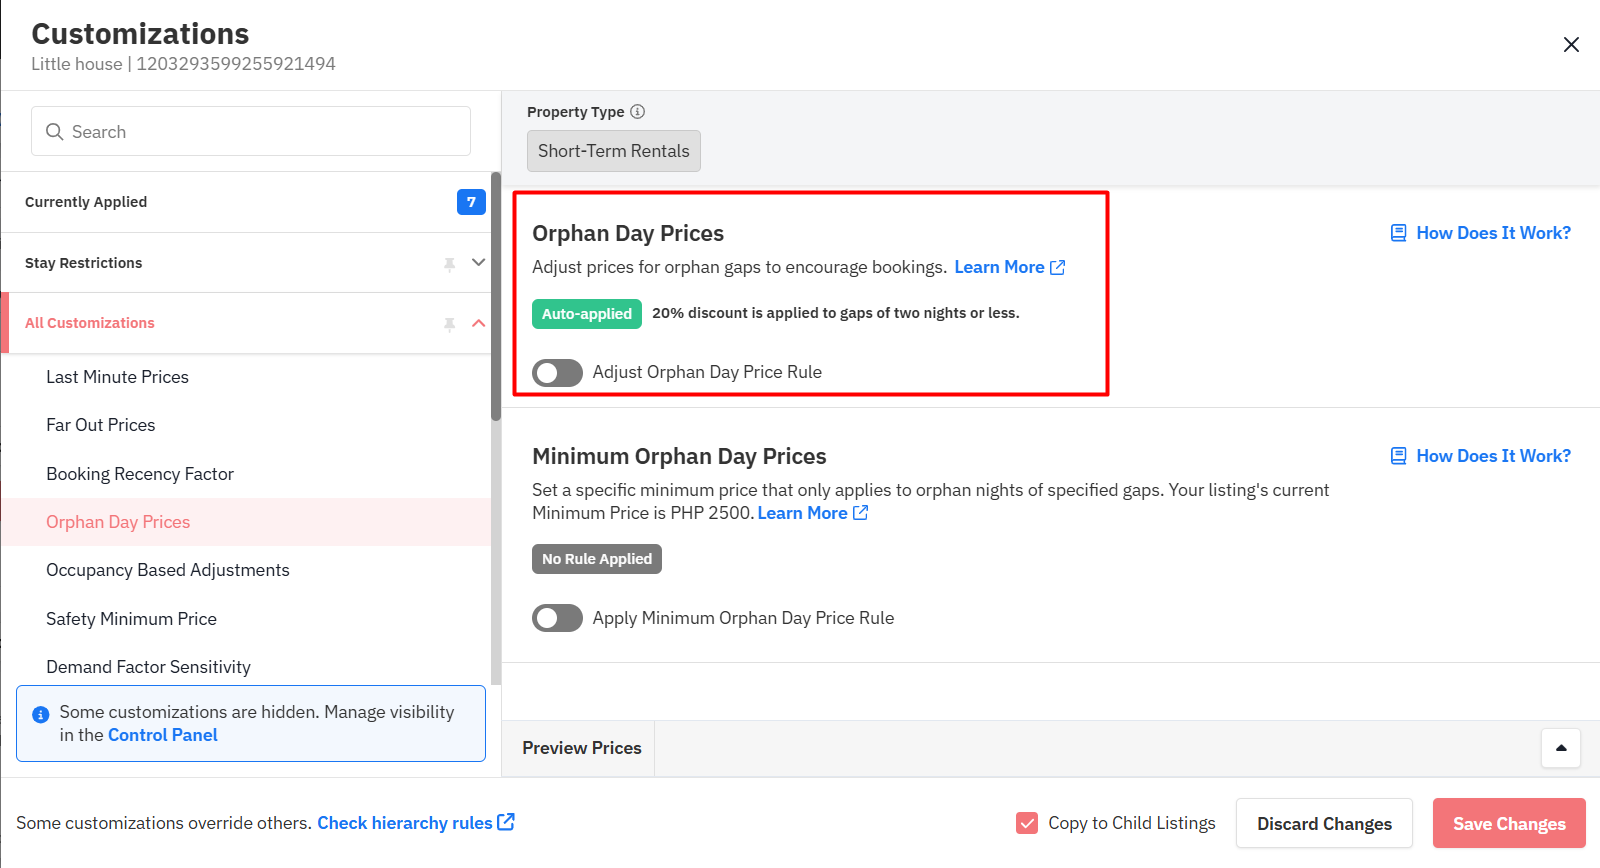Click the Auto-applied badge

coord(587,314)
